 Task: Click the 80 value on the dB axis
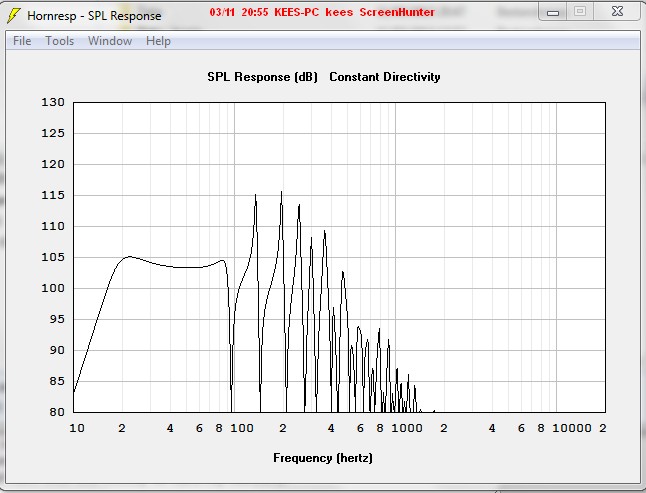pyautogui.click(x=57, y=412)
